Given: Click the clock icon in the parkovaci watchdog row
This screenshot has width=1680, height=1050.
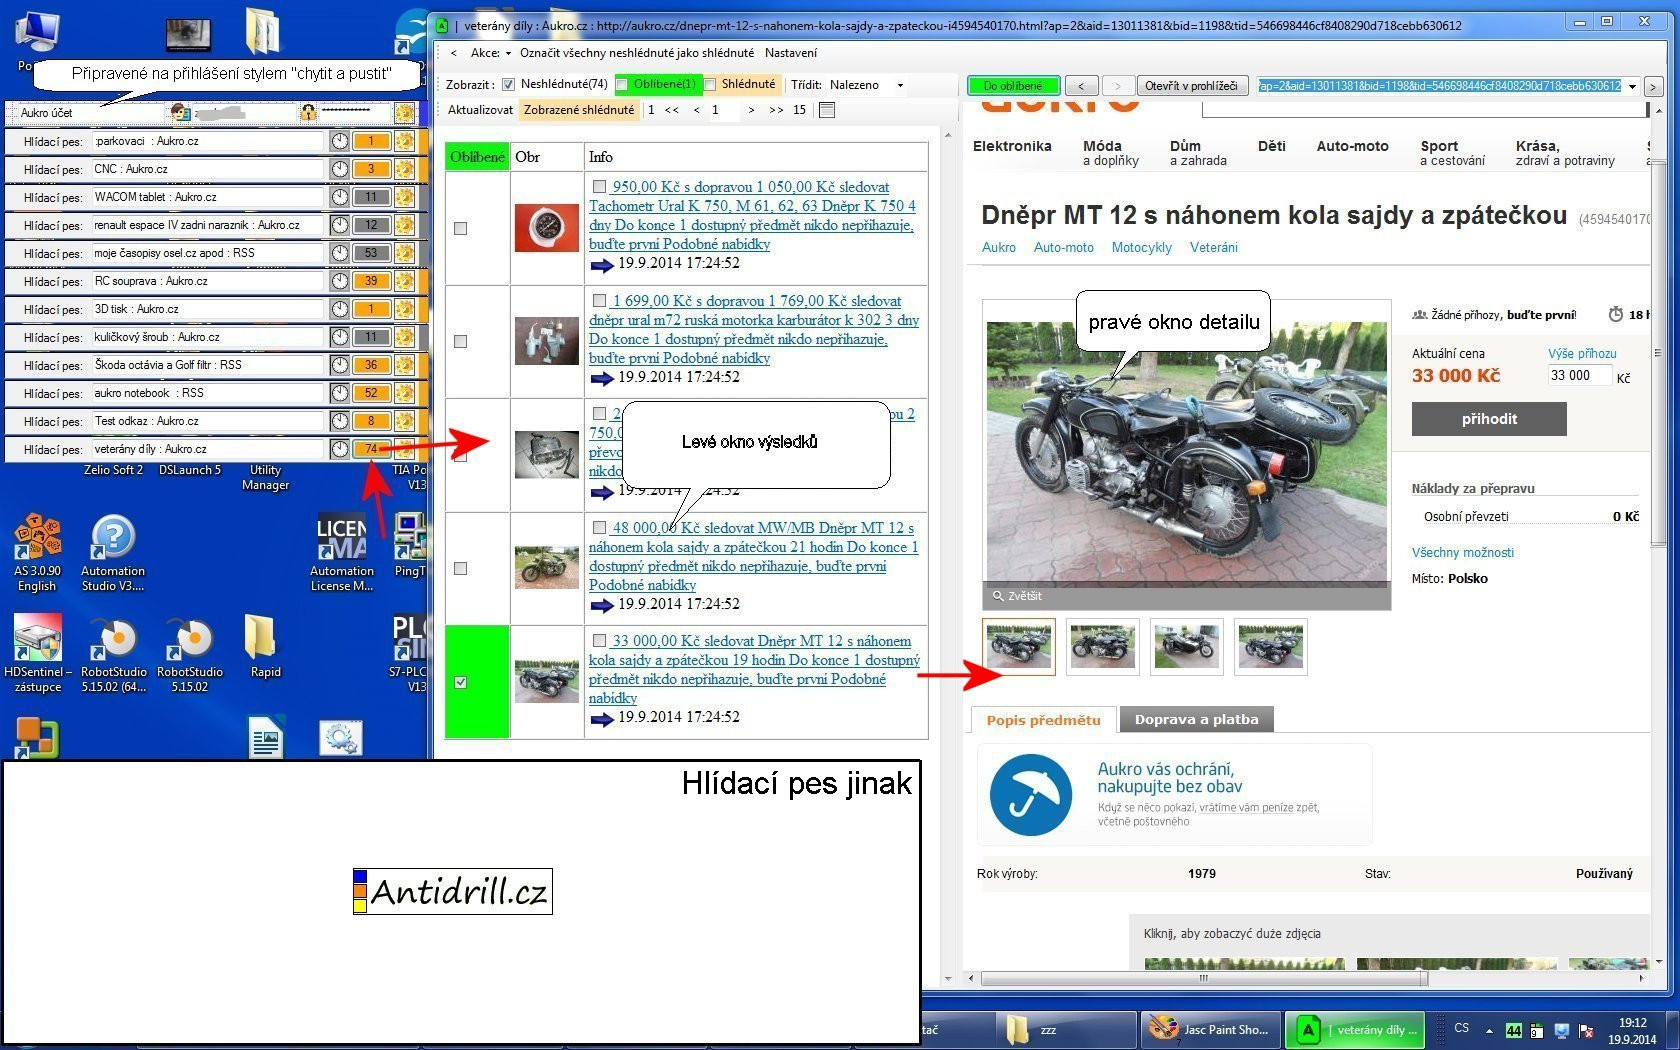Looking at the screenshot, I should (340, 141).
